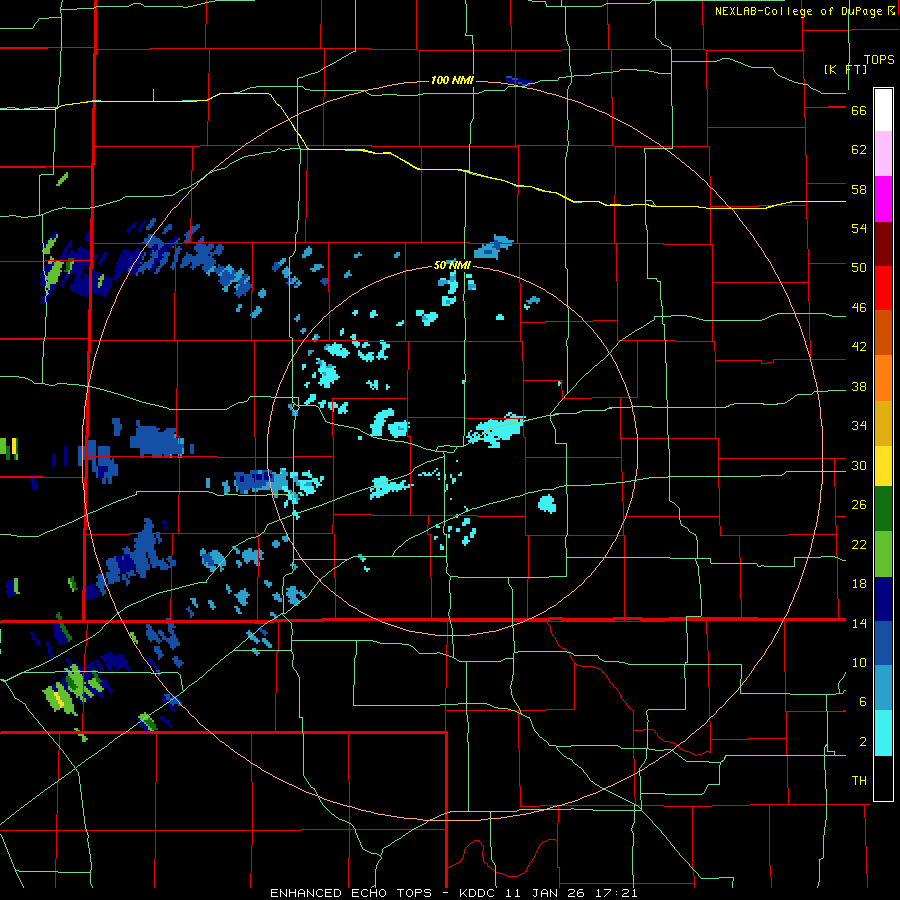Image resolution: width=900 pixels, height=900 pixels.
Task: Click the legend value 14
Action: click(859, 623)
